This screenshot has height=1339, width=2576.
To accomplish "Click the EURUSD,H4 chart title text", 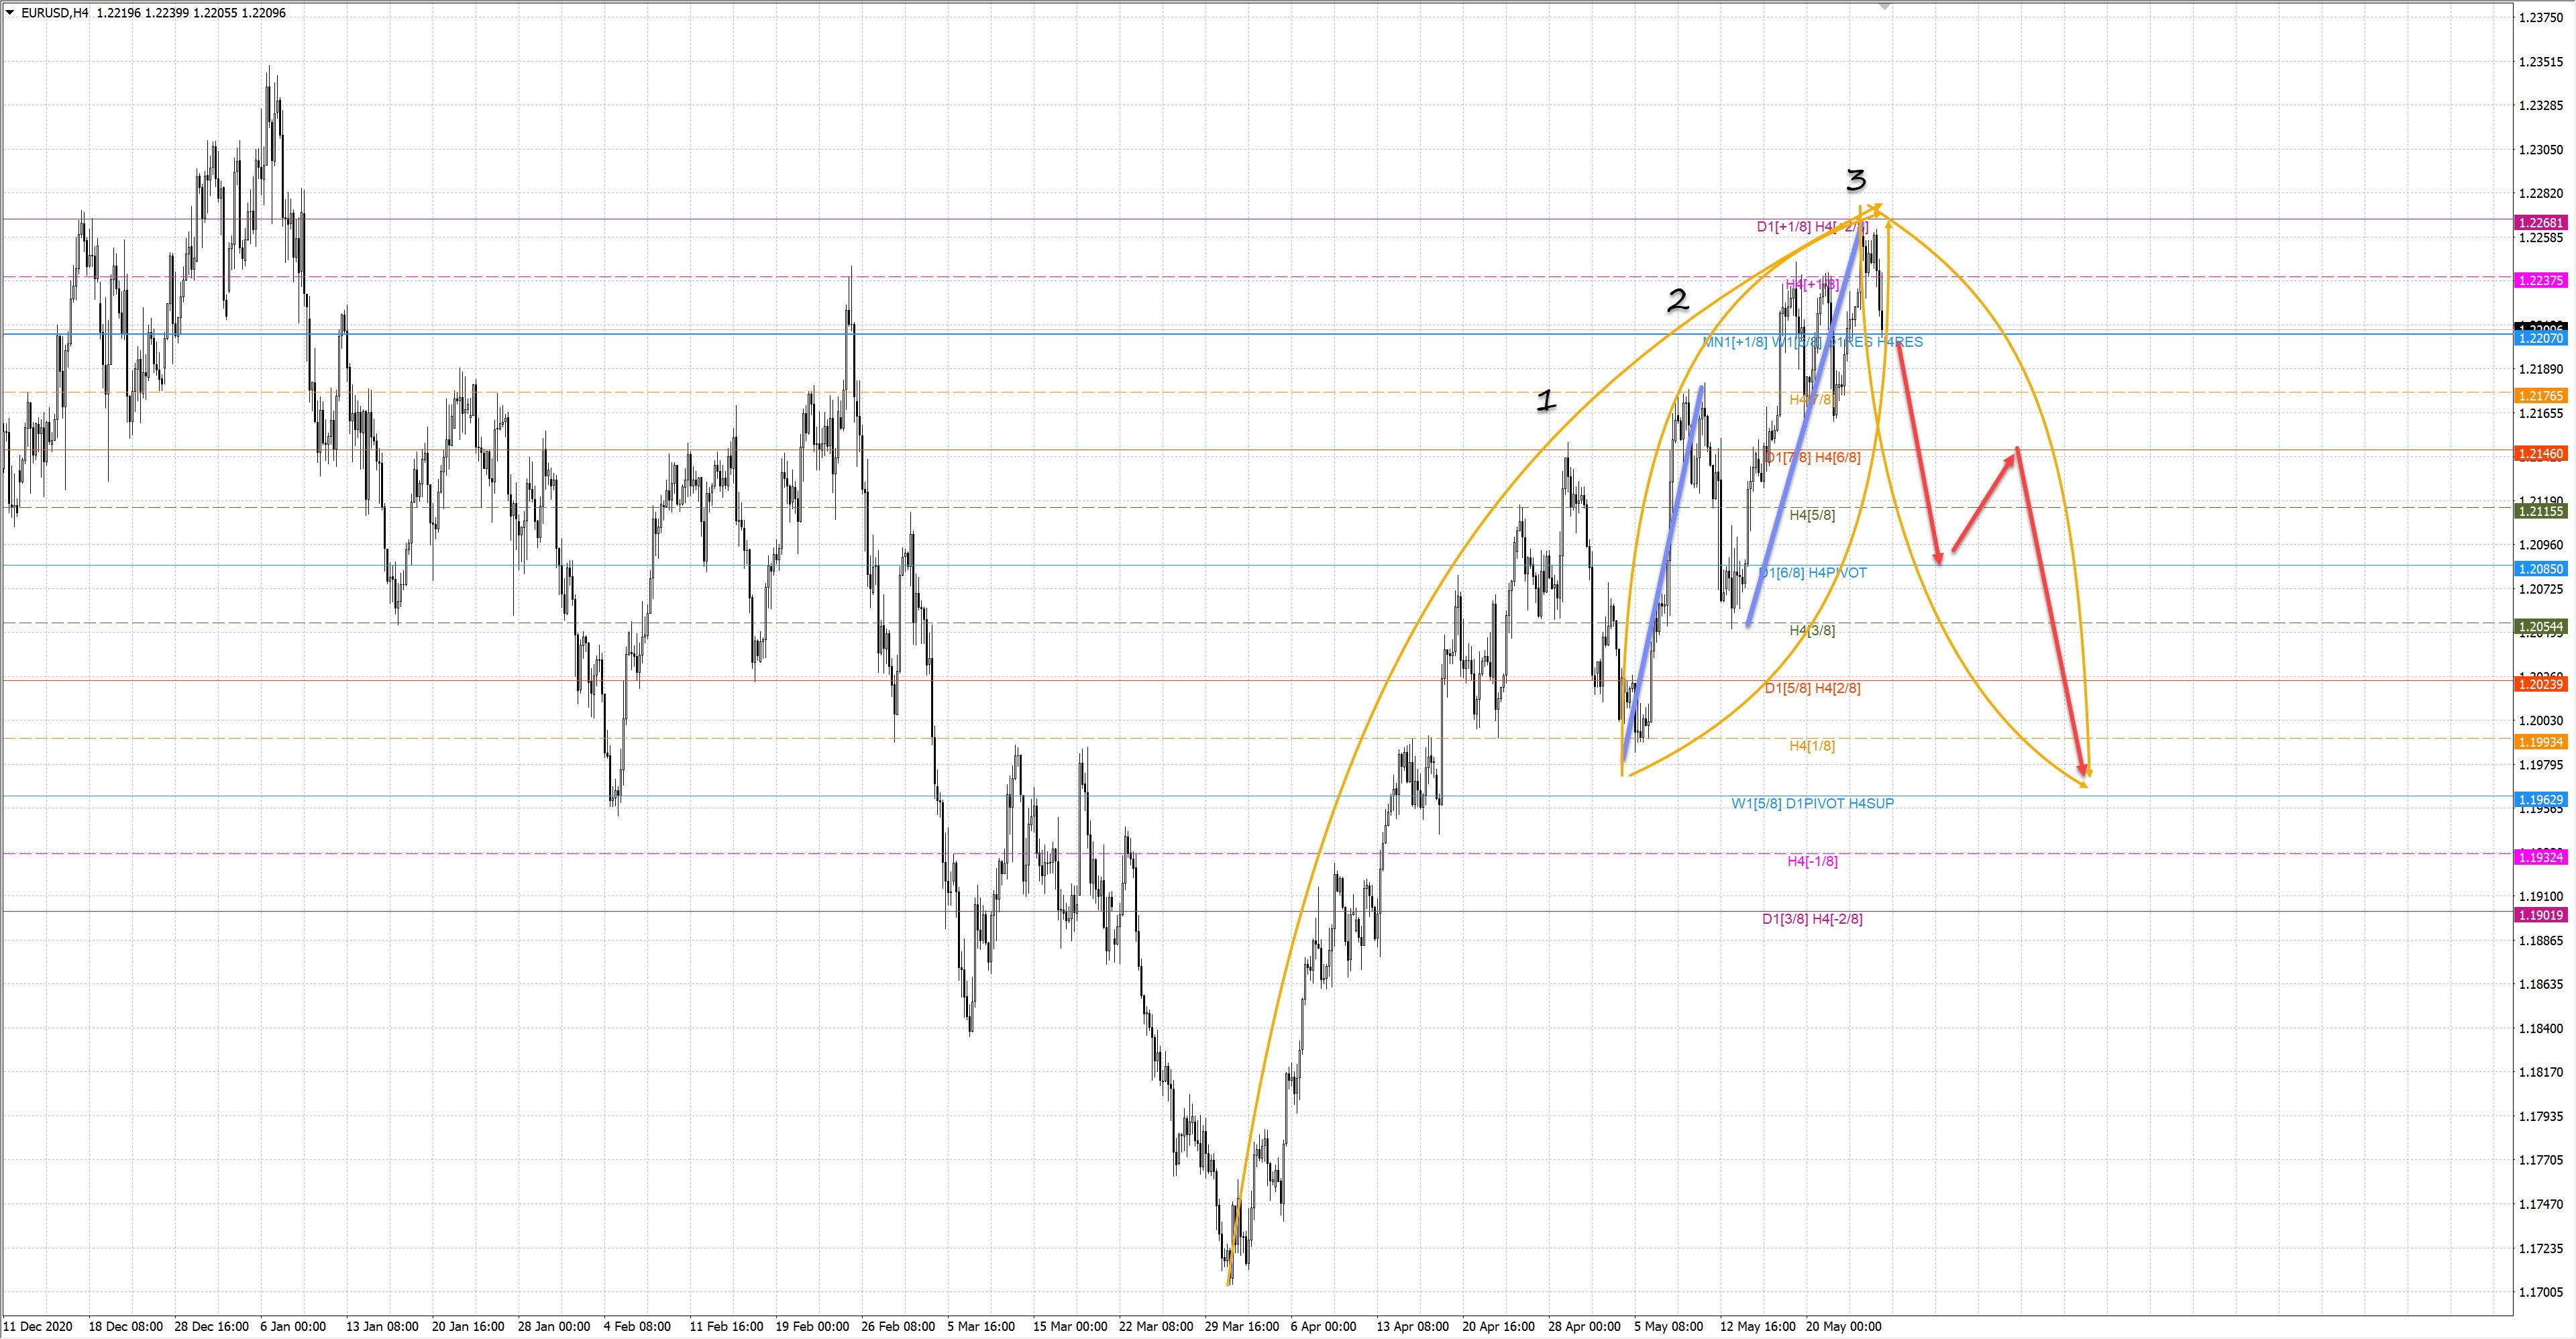I will click(x=54, y=13).
